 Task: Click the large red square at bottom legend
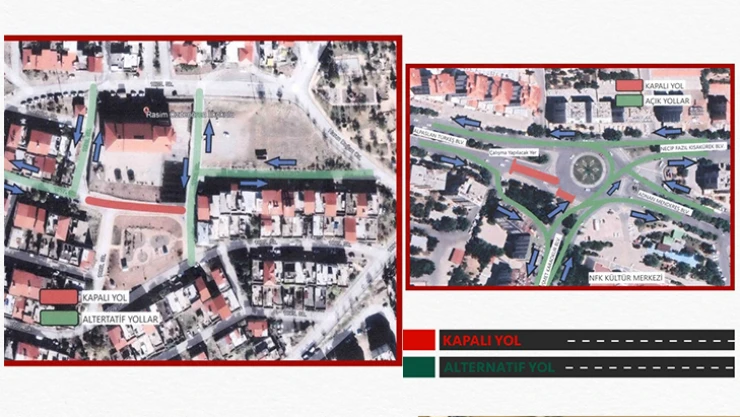(x=419, y=340)
